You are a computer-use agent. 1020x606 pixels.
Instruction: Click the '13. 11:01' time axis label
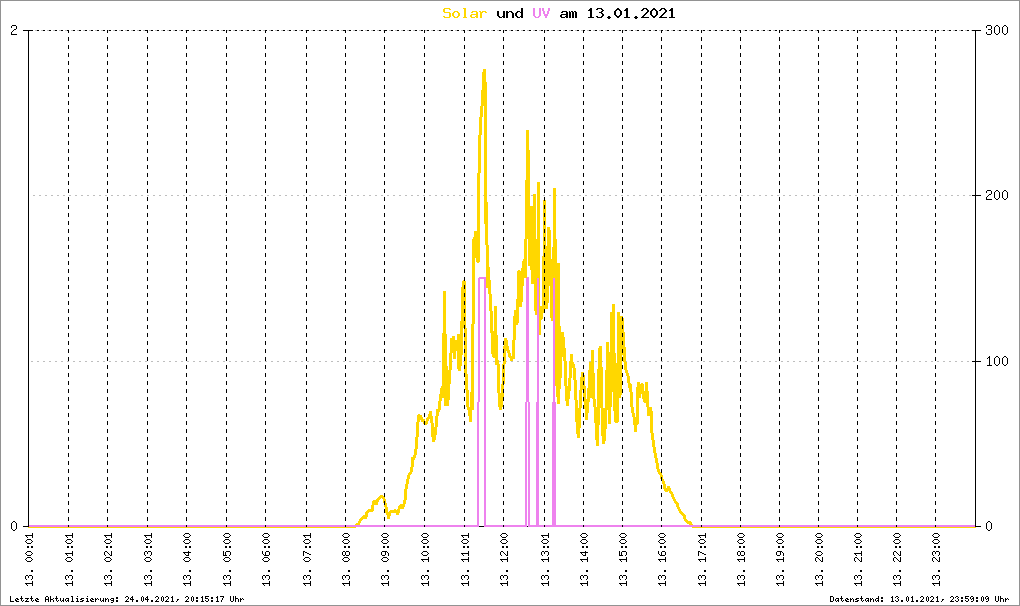tap(464, 560)
